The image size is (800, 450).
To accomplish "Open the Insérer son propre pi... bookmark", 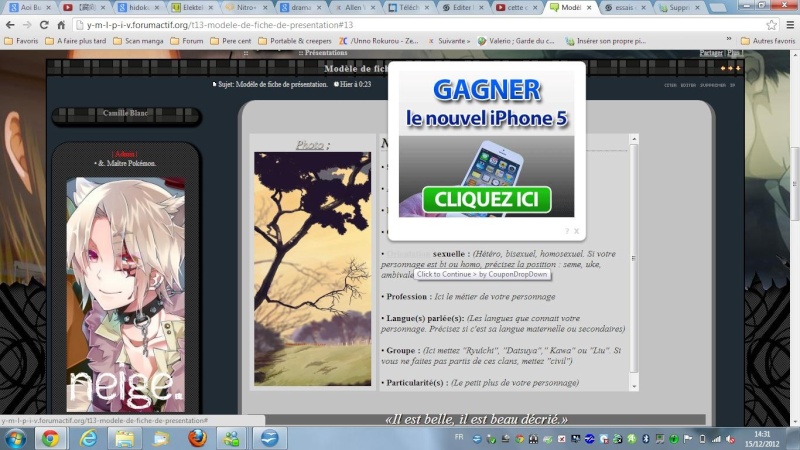I will click(x=606, y=41).
